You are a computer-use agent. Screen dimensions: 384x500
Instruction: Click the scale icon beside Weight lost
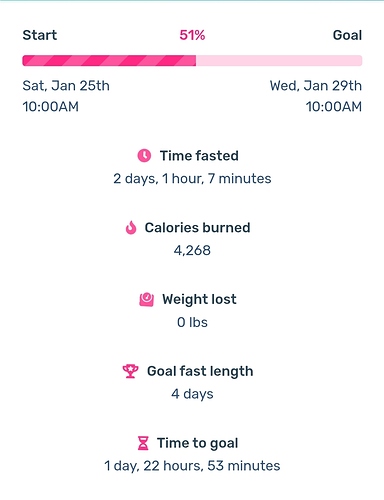(x=146, y=299)
